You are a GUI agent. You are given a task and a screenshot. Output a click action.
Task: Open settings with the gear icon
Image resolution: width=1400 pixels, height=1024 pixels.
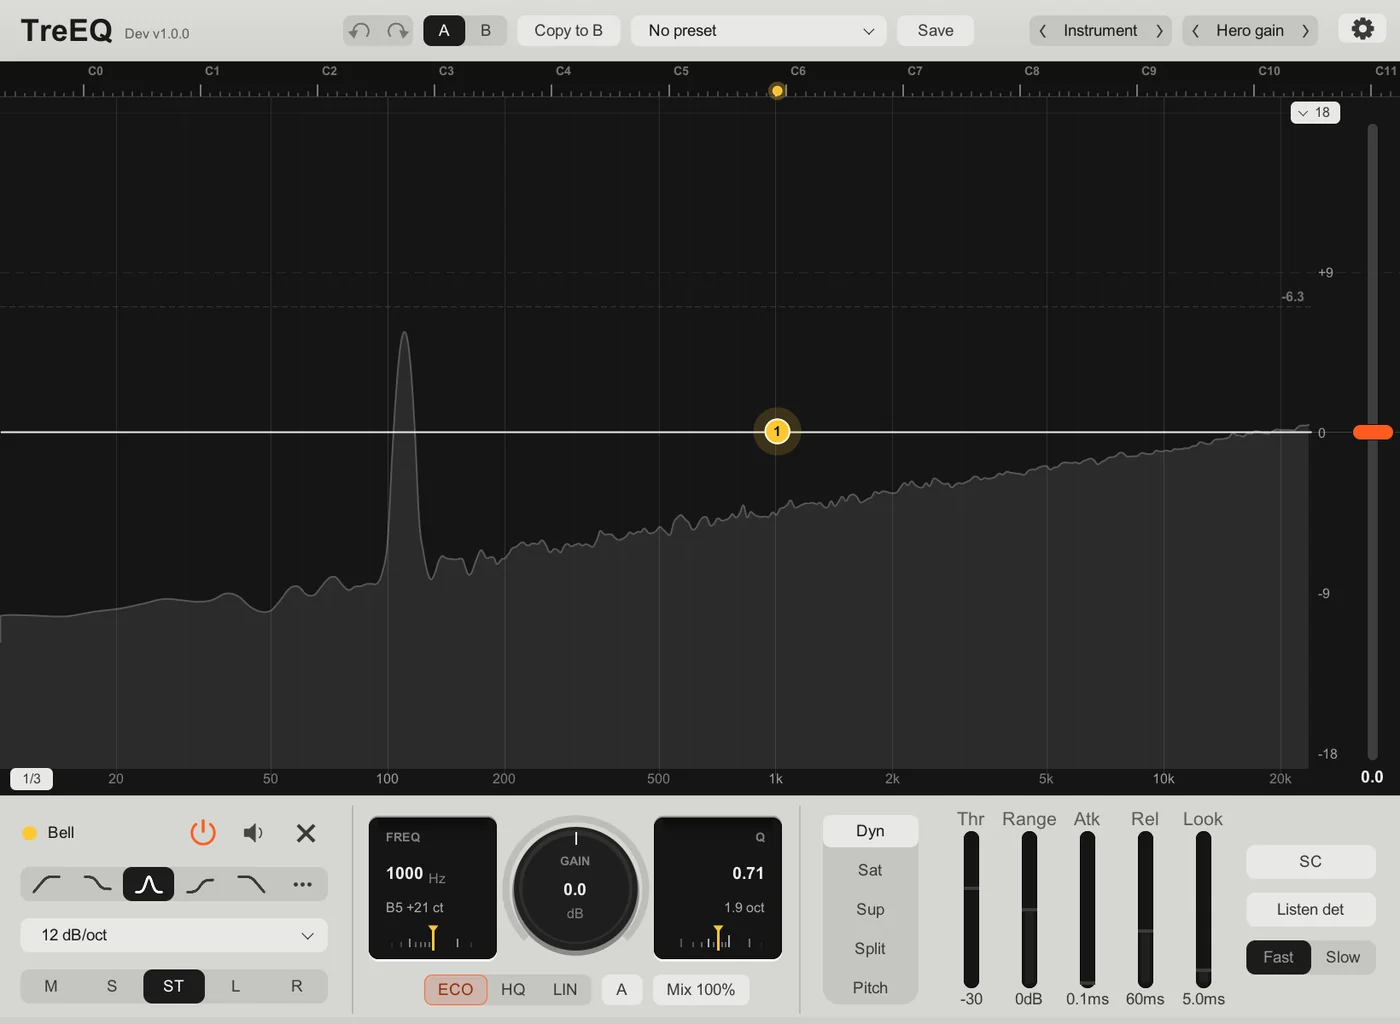click(x=1362, y=29)
